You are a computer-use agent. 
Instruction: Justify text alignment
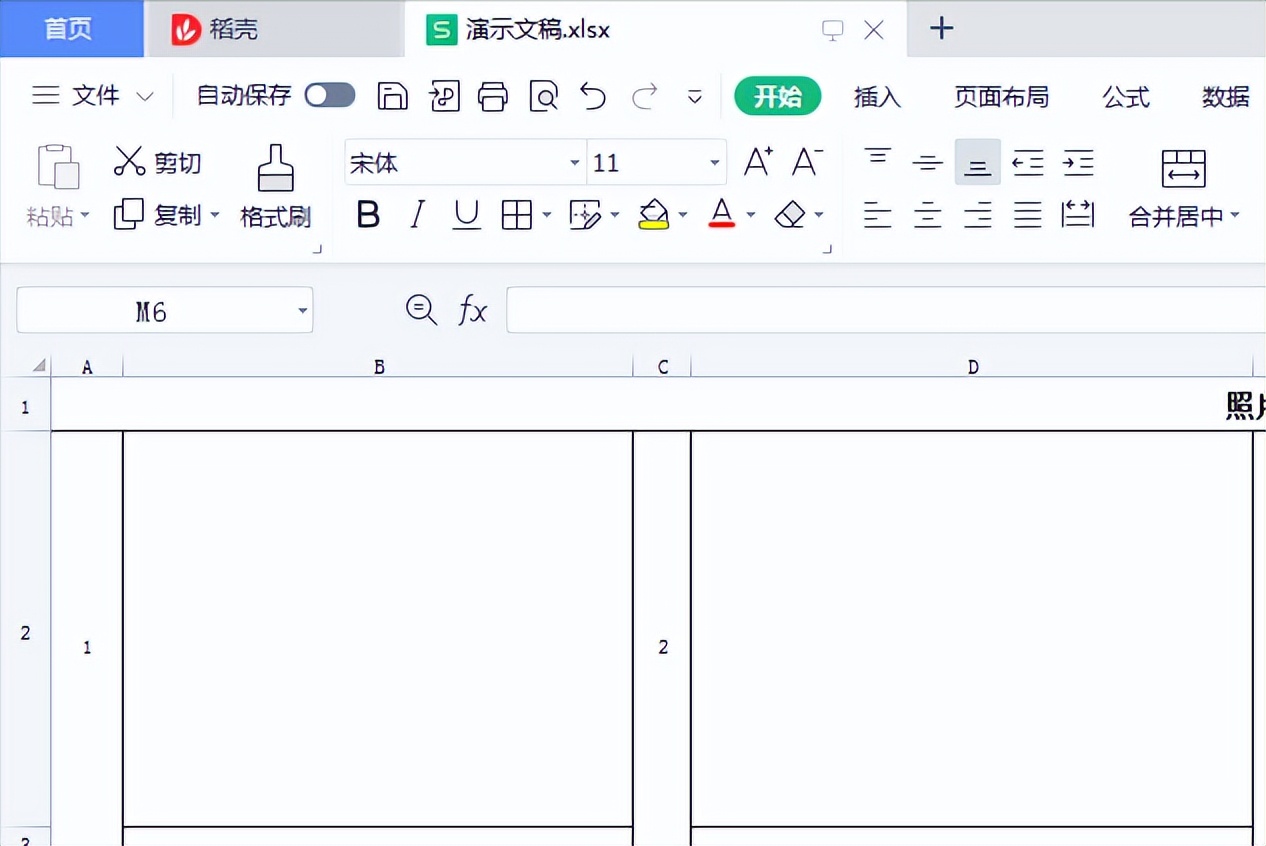[x=1028, y=214]
